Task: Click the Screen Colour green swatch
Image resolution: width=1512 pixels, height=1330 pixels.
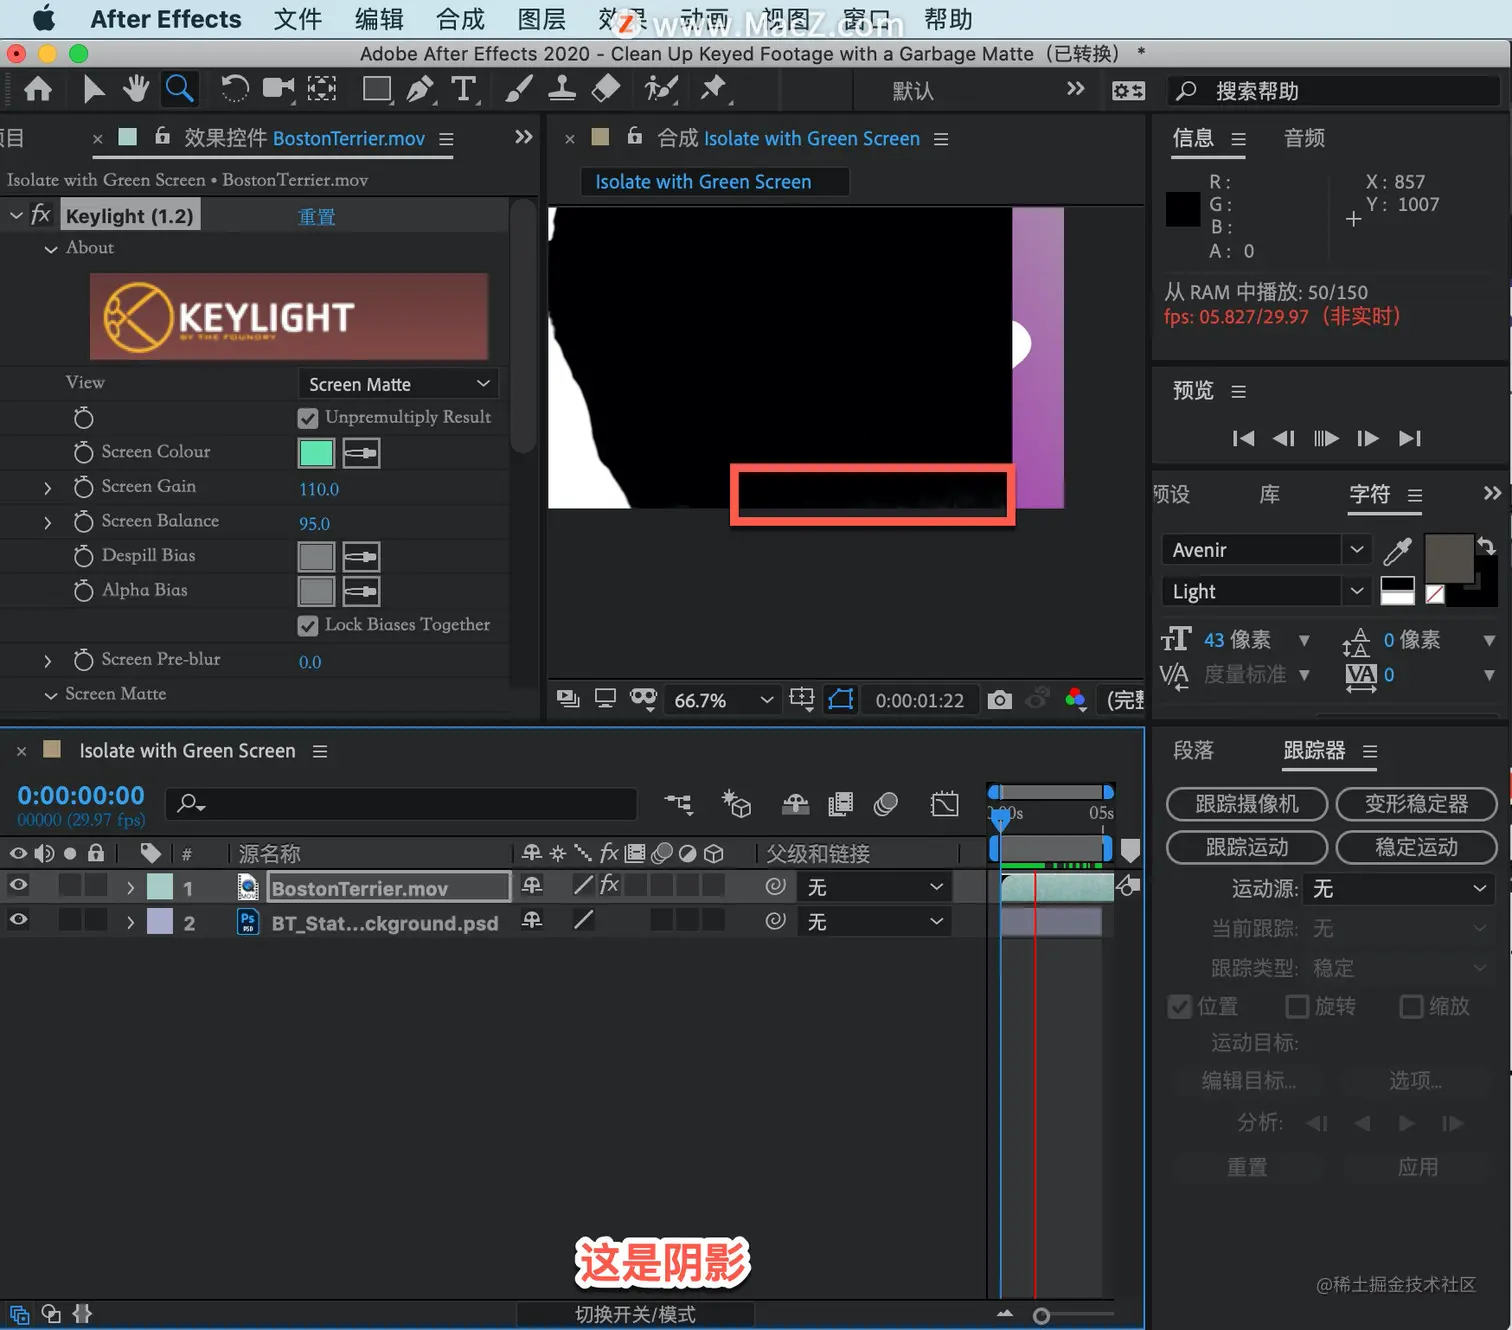Action: coord(316,453)
